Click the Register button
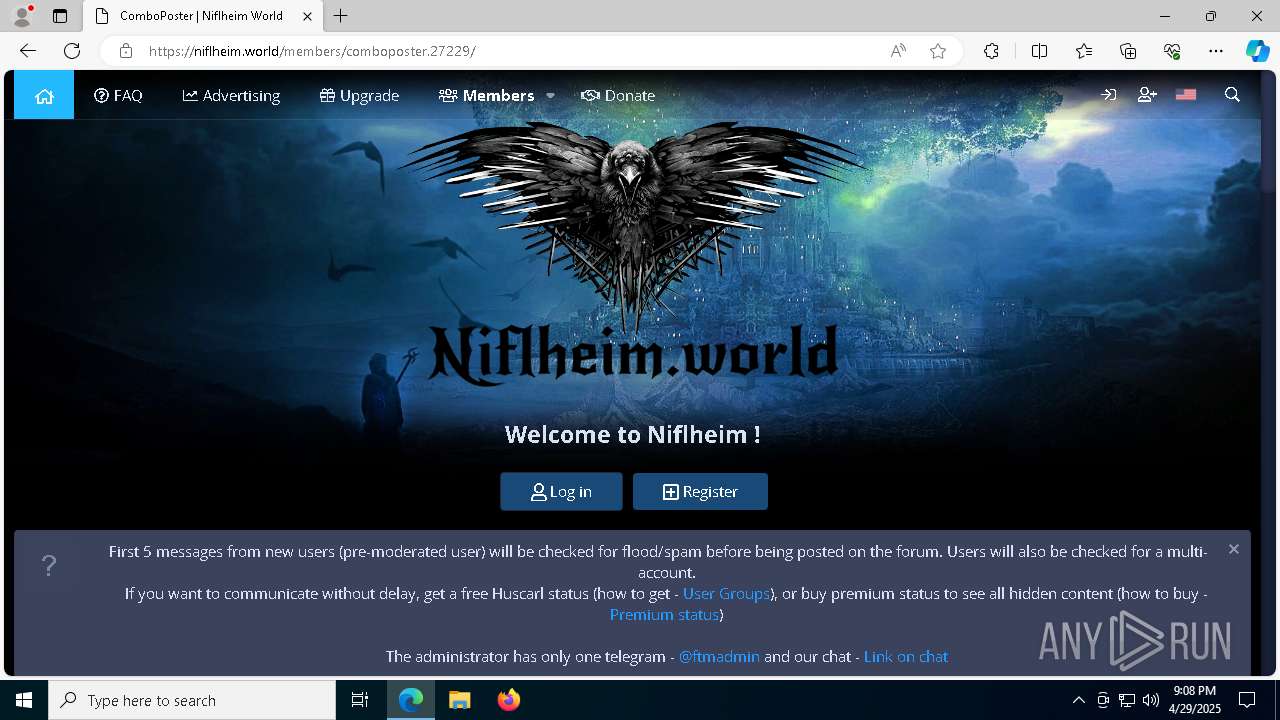The image size is (1280, 720). point(700,492)
